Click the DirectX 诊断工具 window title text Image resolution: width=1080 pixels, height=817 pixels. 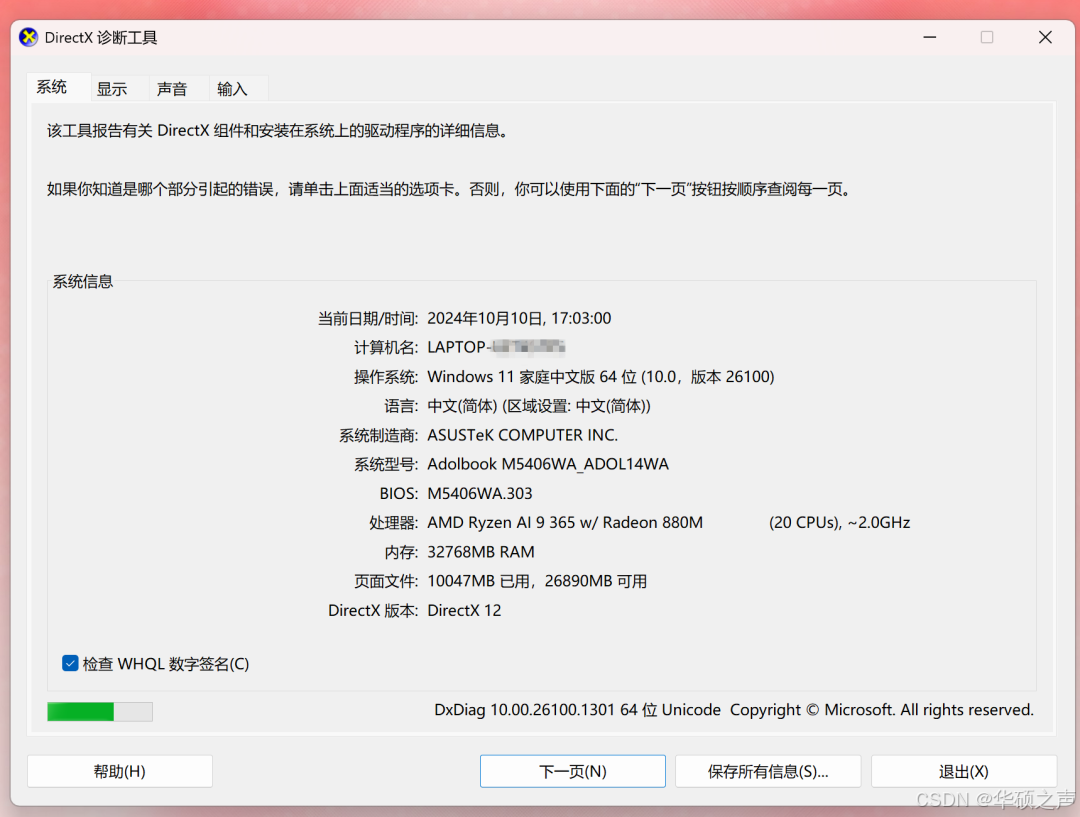101,37
